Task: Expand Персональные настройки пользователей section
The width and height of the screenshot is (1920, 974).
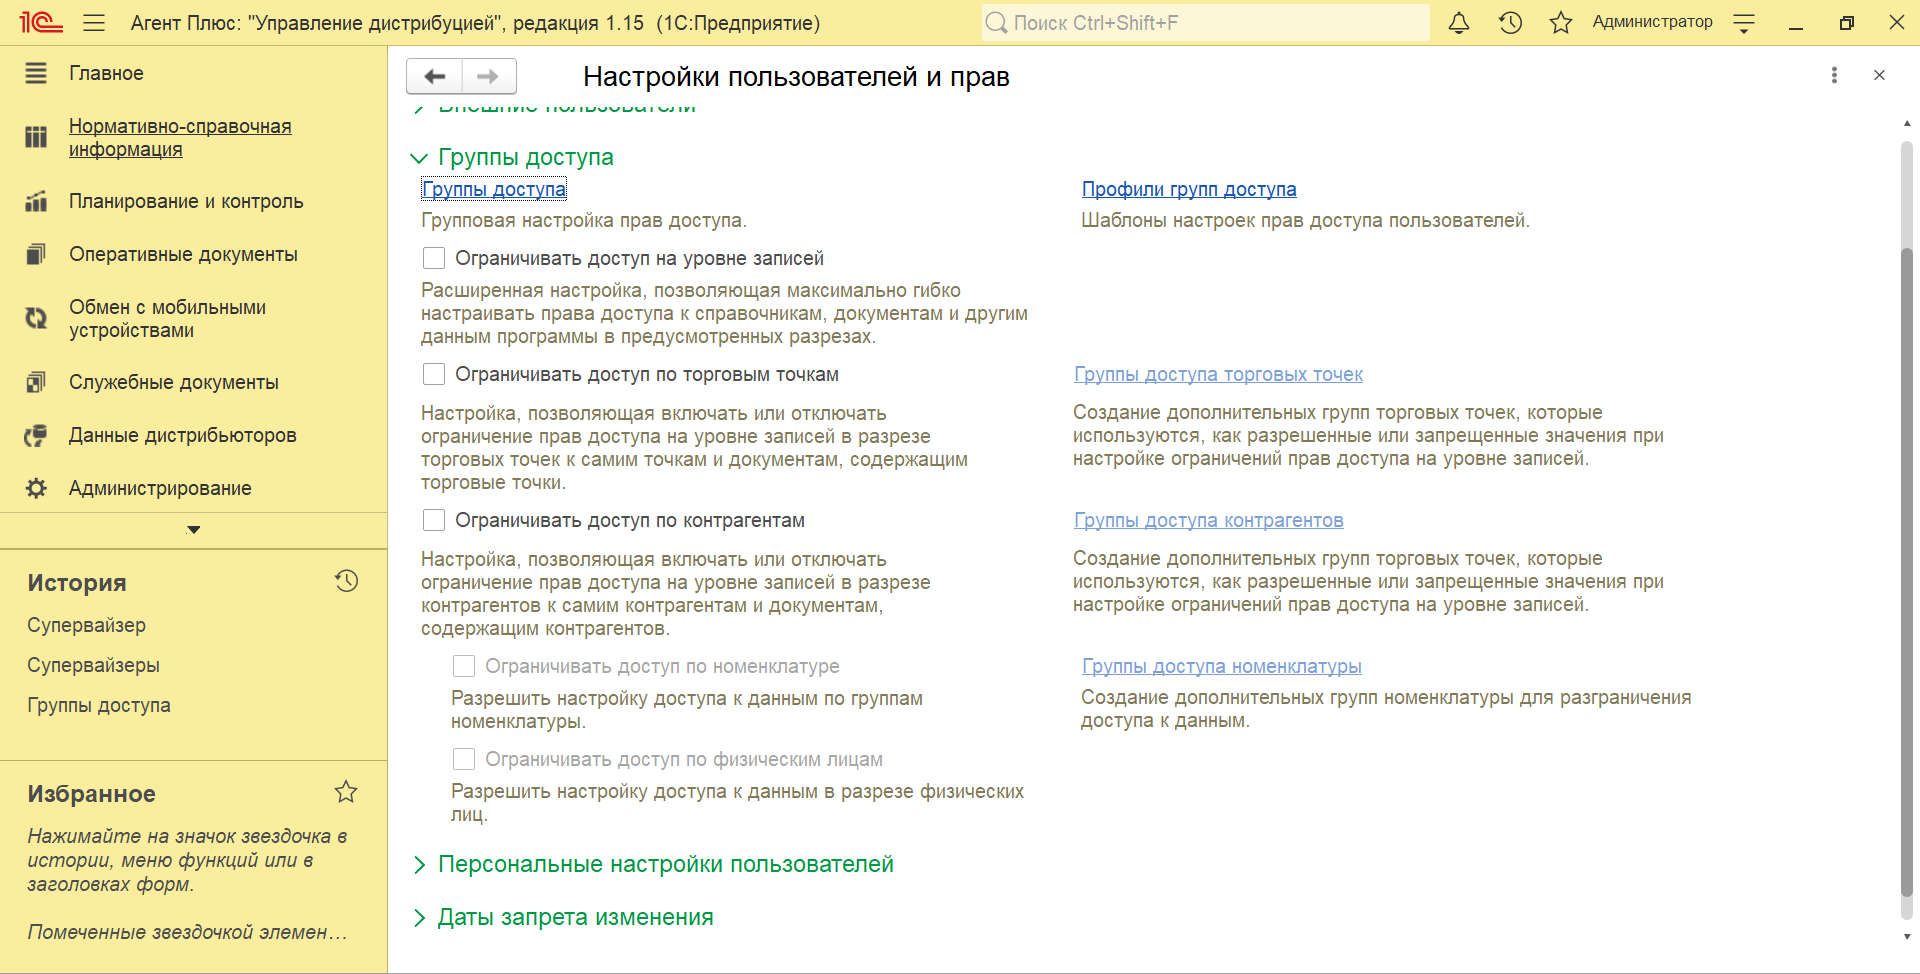Action: click(x=420, y=865)
